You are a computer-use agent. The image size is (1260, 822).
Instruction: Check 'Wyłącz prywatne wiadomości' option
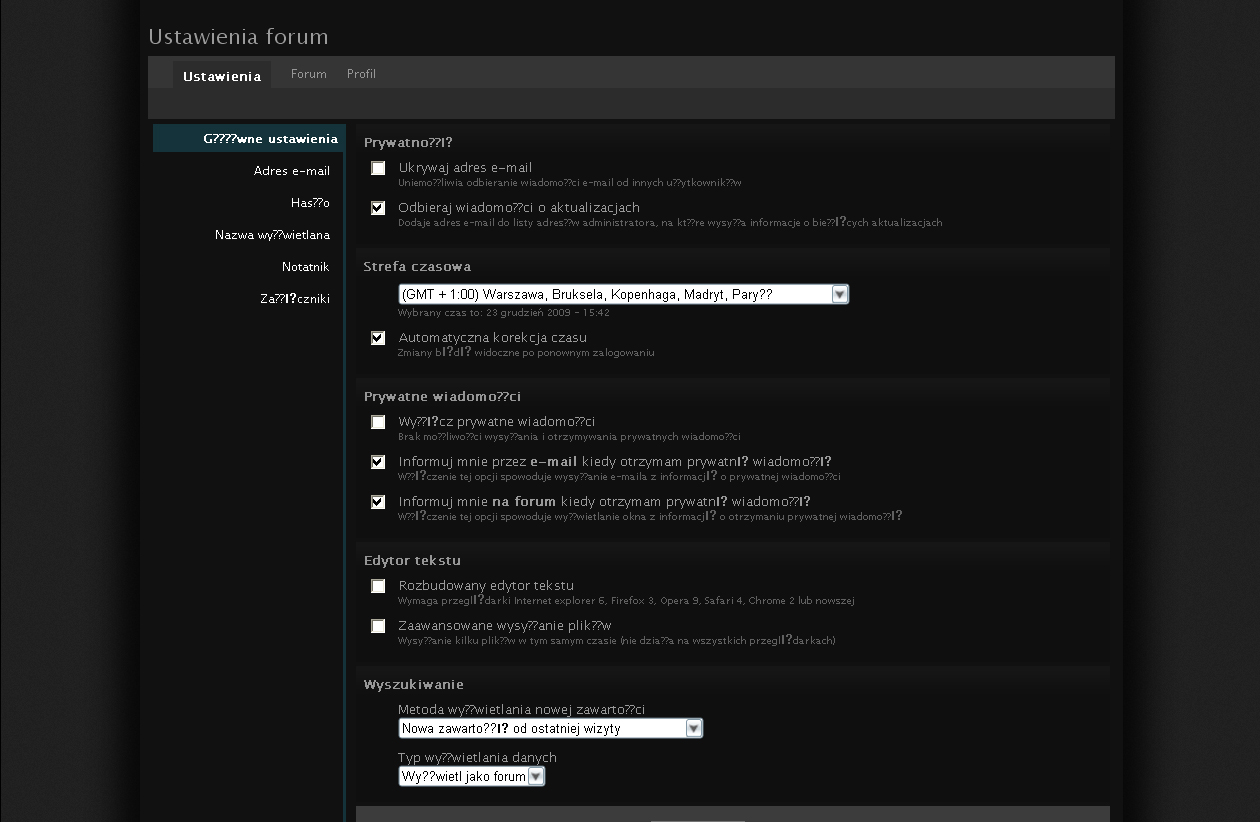tap(378, 422)
